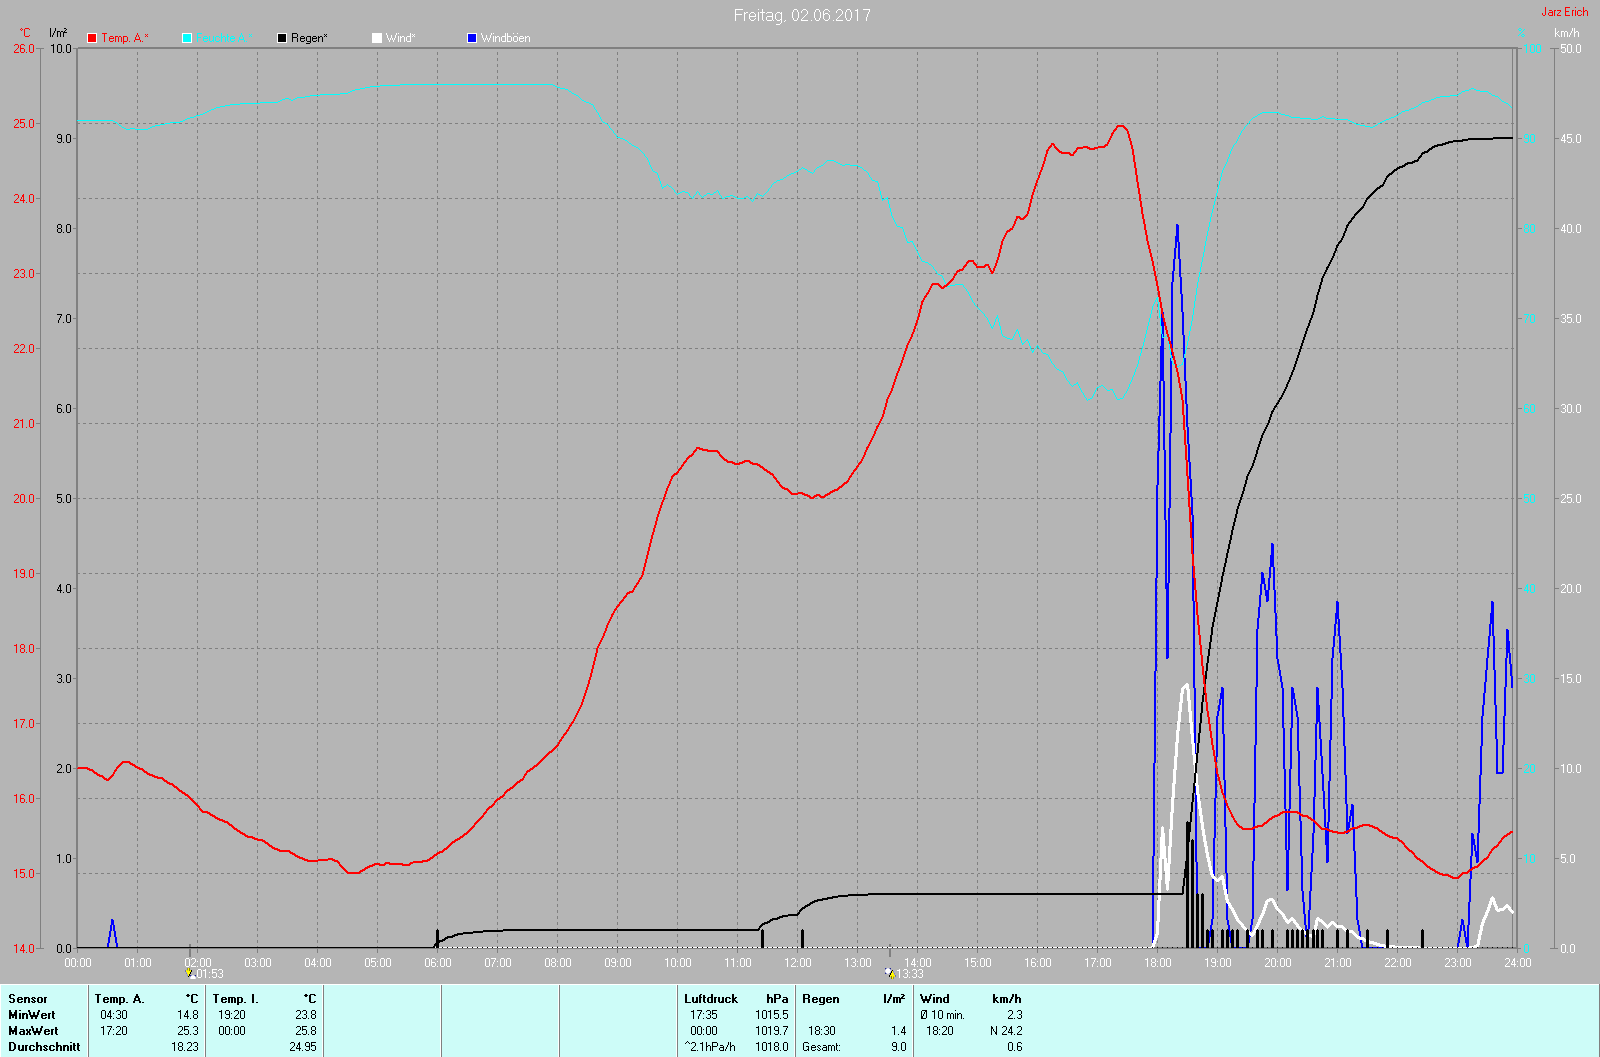Click the max temperature time 17:20
Screen dimensions: 1600x1057
(114, 1031)
